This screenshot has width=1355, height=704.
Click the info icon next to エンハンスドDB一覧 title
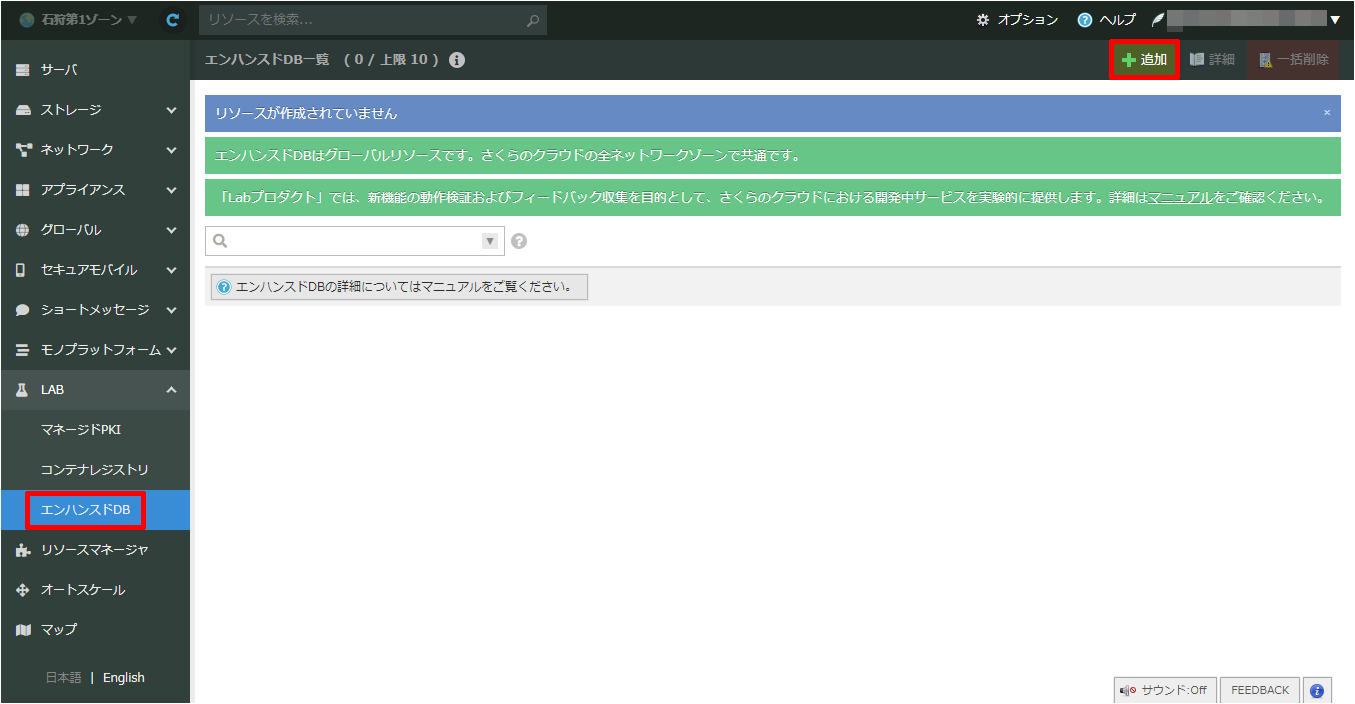coord(457,60)
